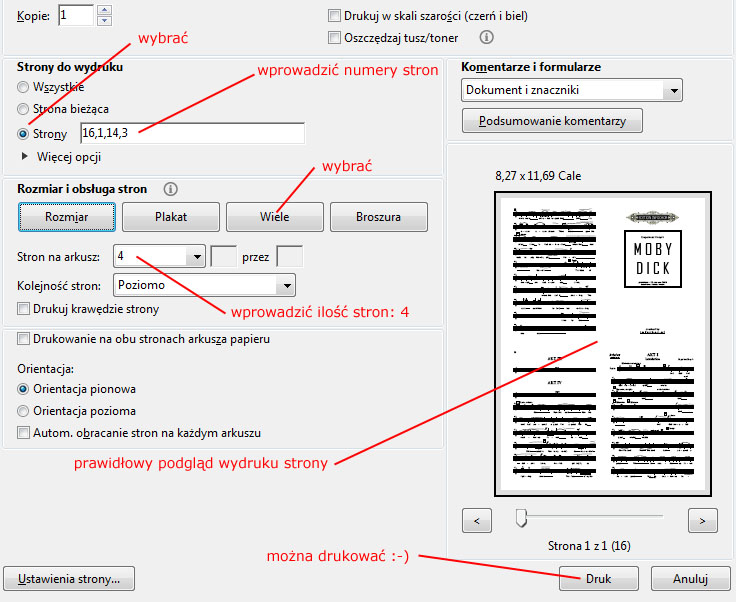Image resolution: width=736 pixels, height=602 pixels.
Task: Expand Więcej opcji section
Action: [25, 157]
